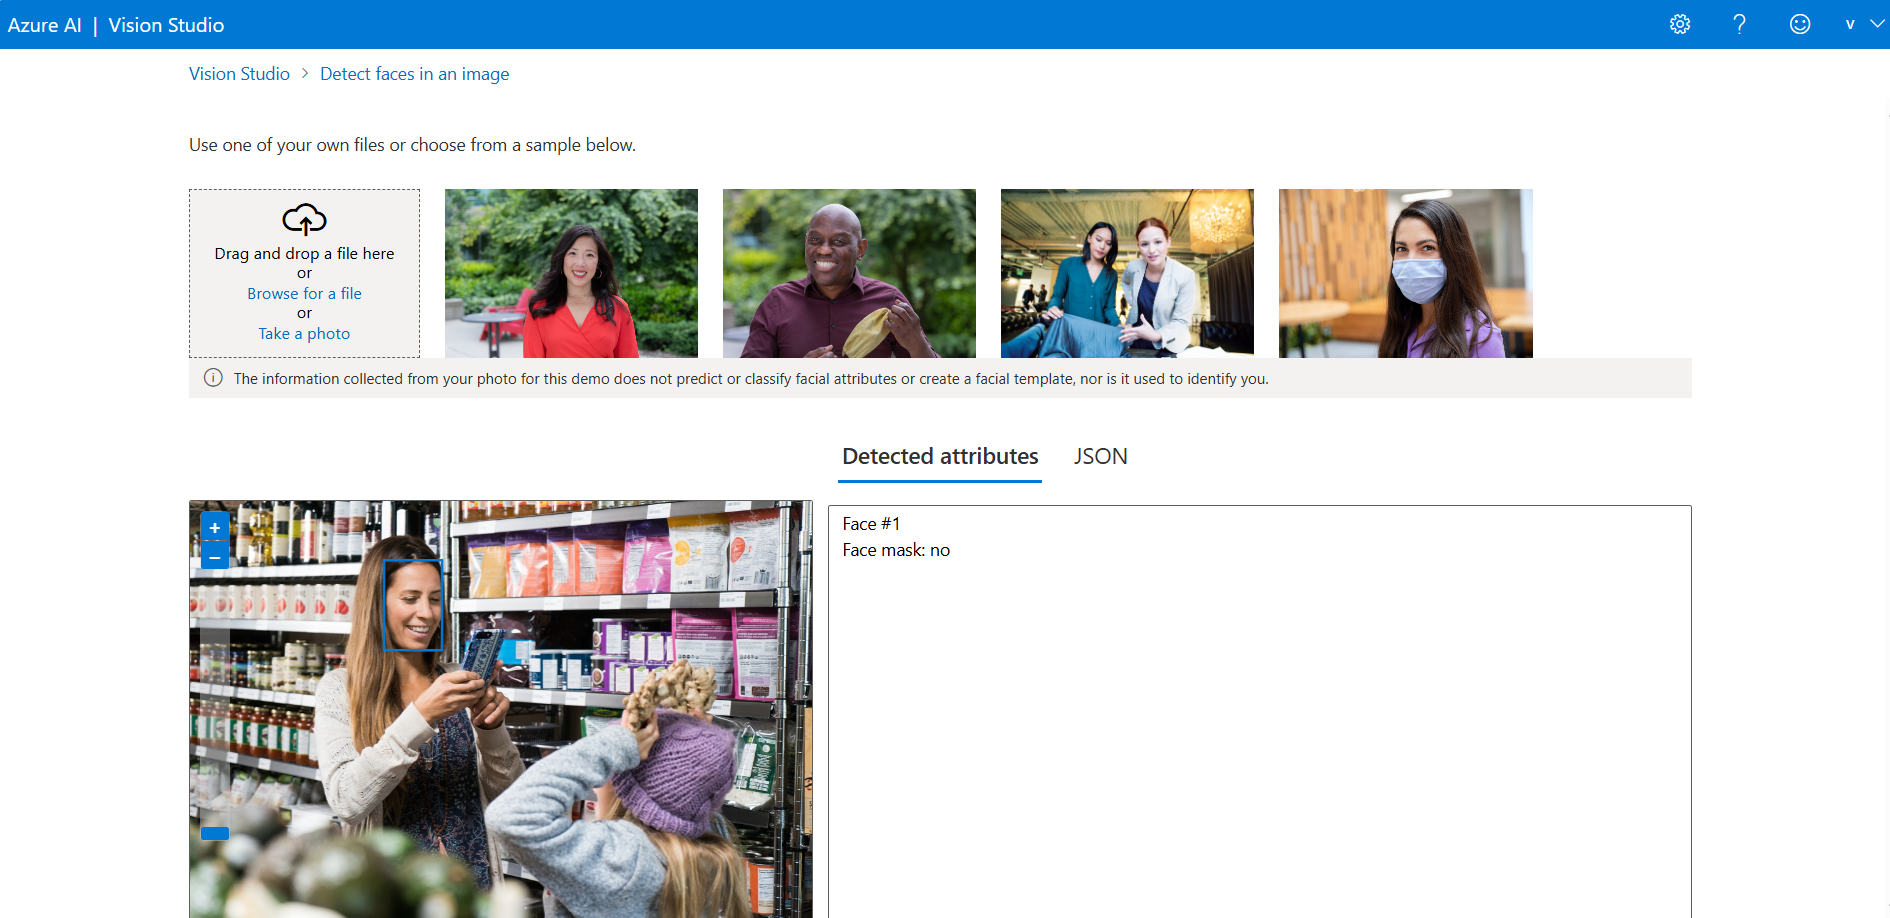Click 'Drag and drop a file here' text
1890x918 pixels.
pyautogui.click(x=304, y=254)
